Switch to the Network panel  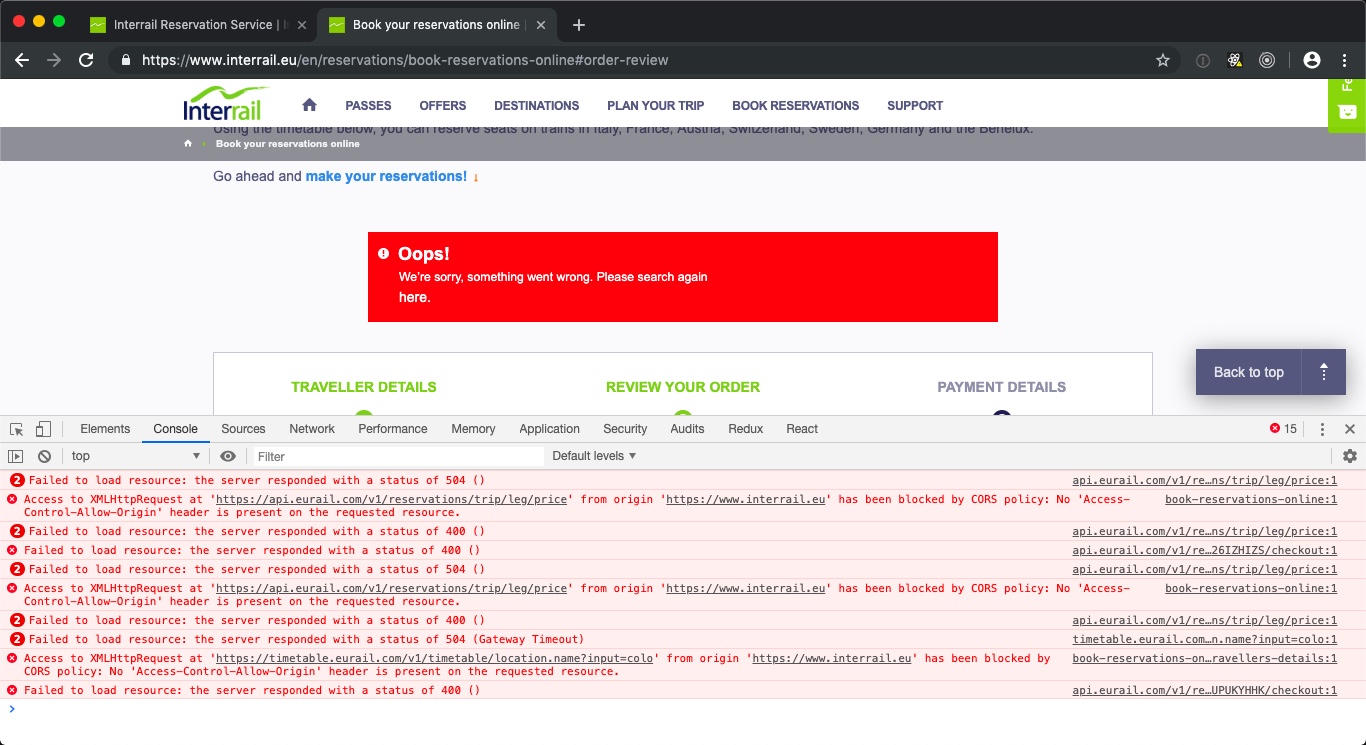[312, 429]
